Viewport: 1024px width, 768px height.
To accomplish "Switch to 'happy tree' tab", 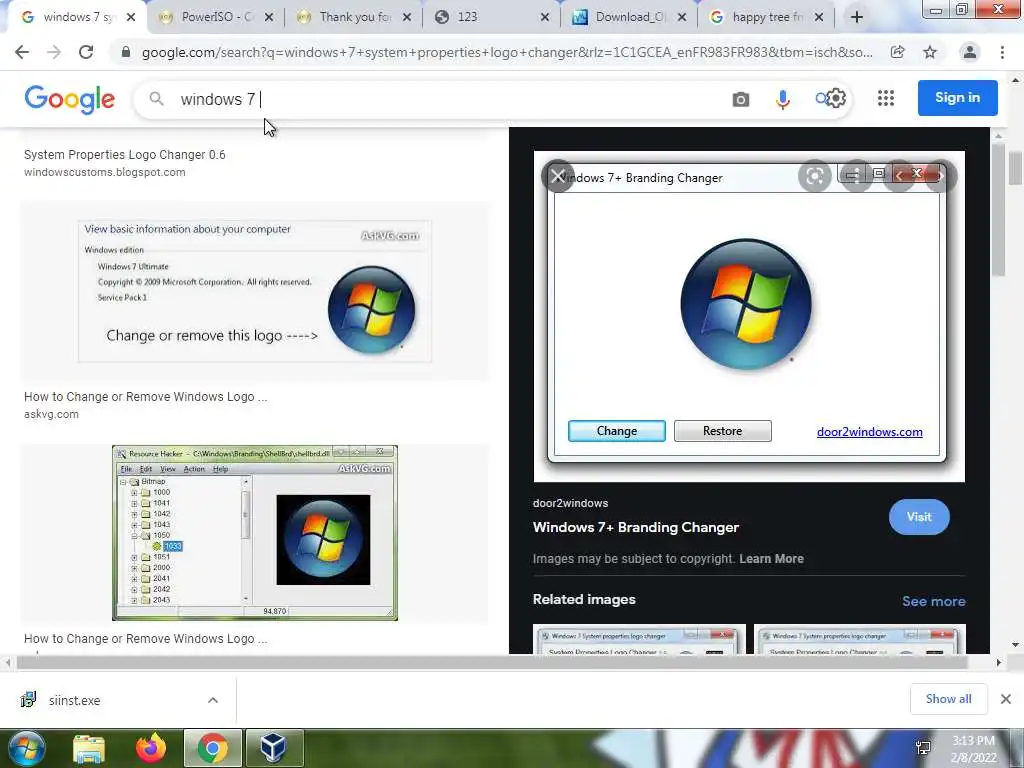I will point(767,18).
